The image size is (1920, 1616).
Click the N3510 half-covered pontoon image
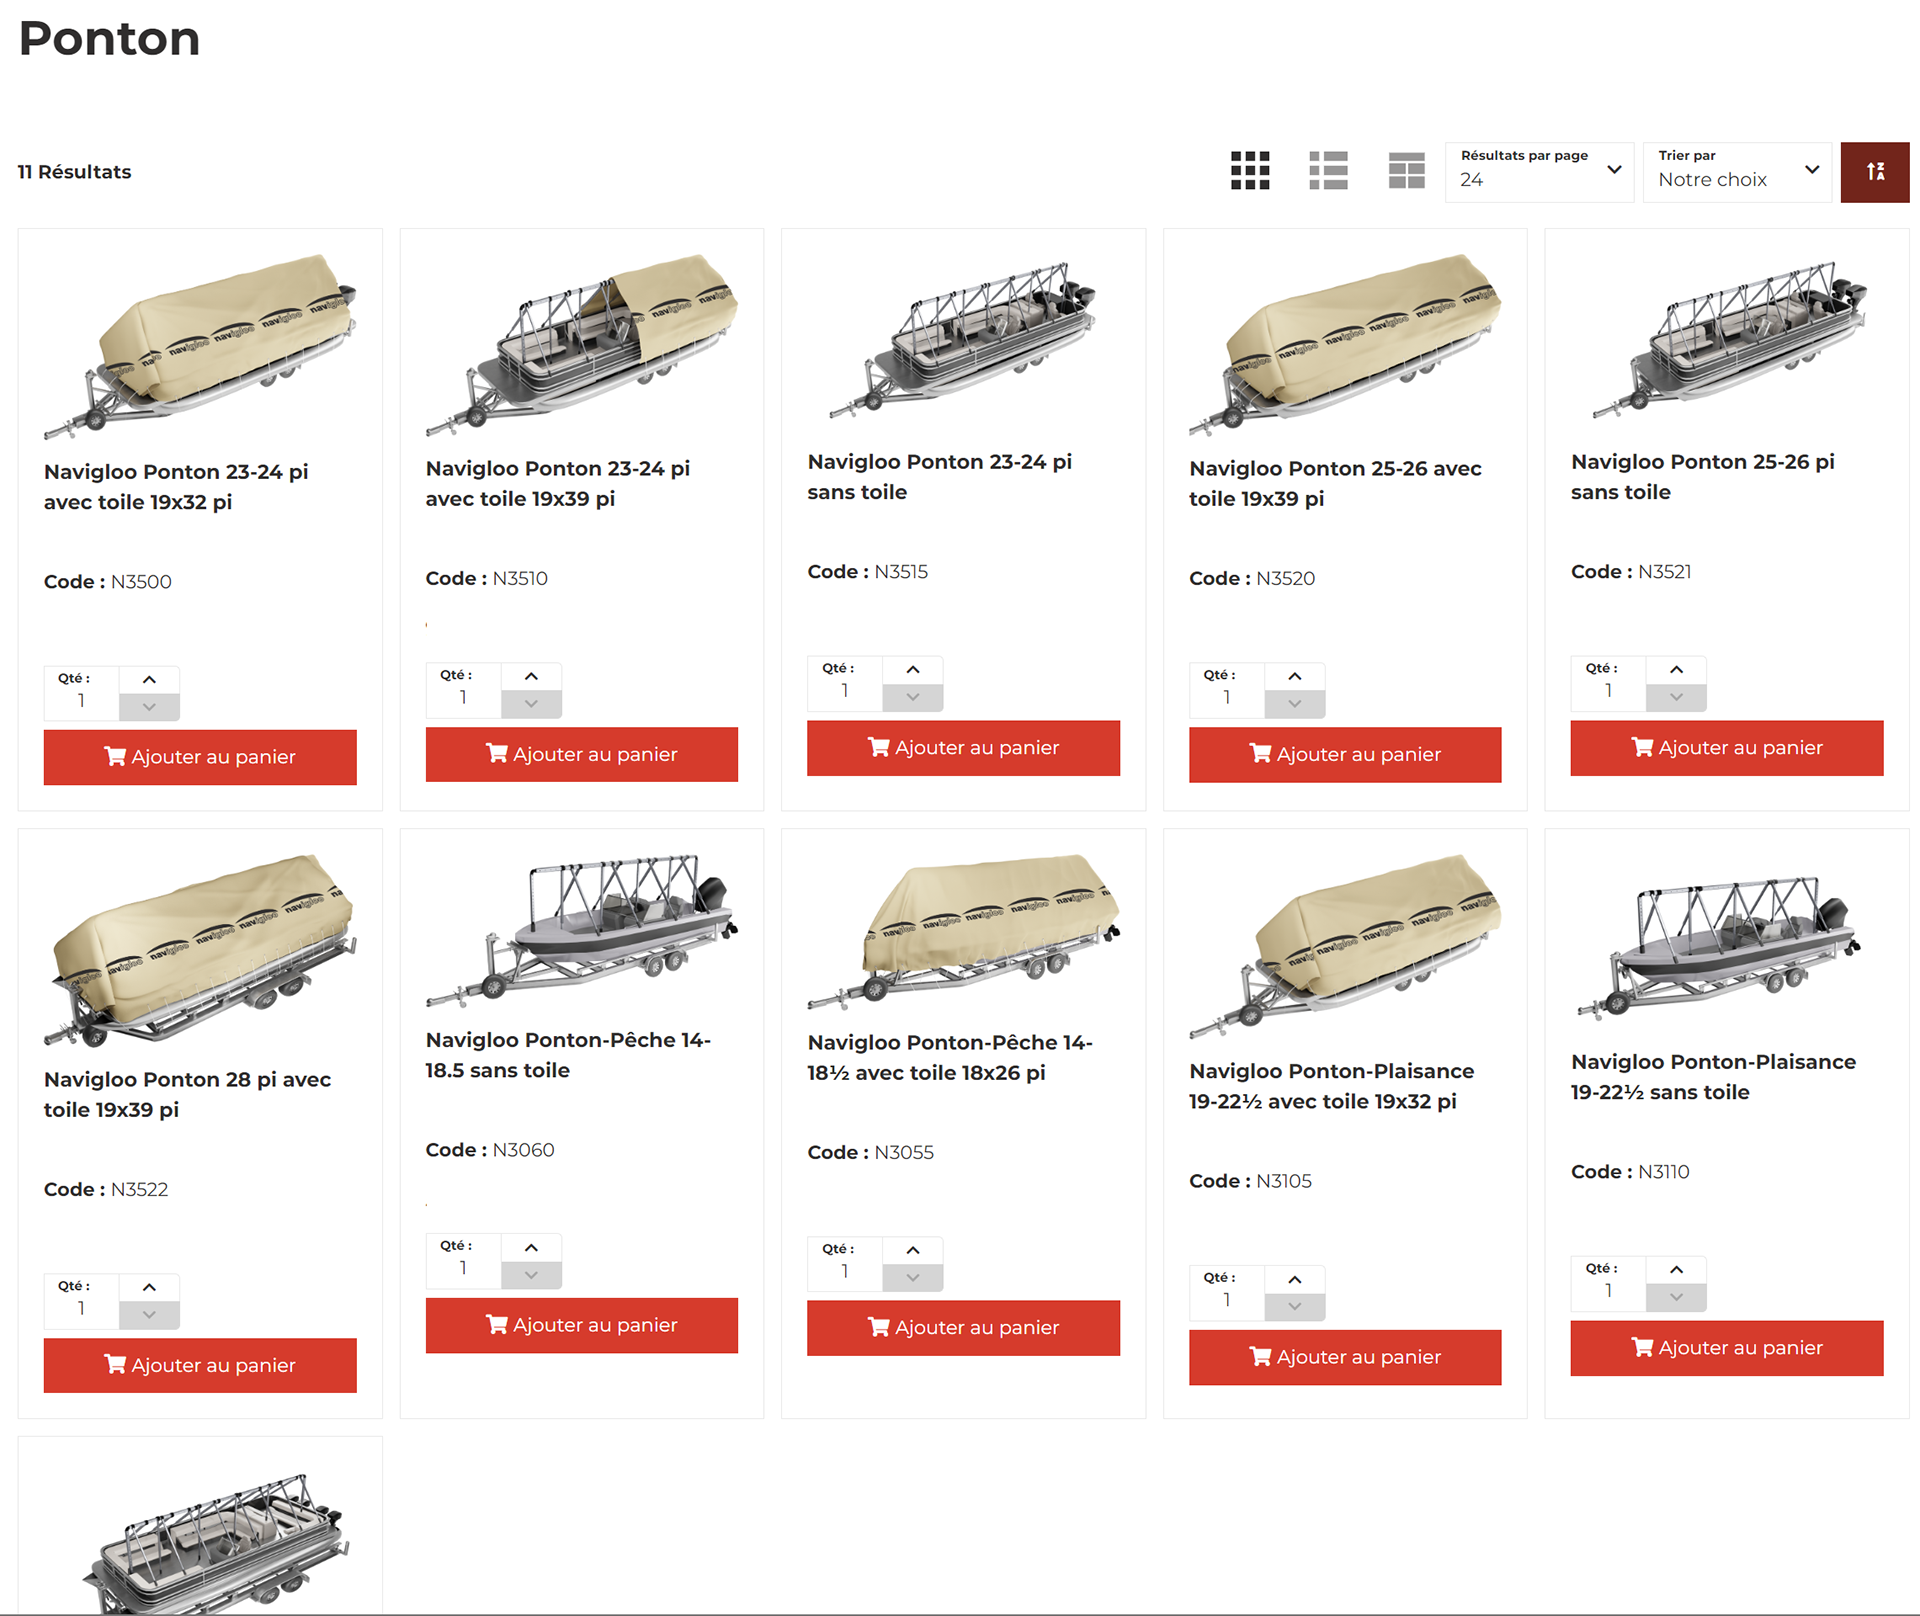(582, 345)
